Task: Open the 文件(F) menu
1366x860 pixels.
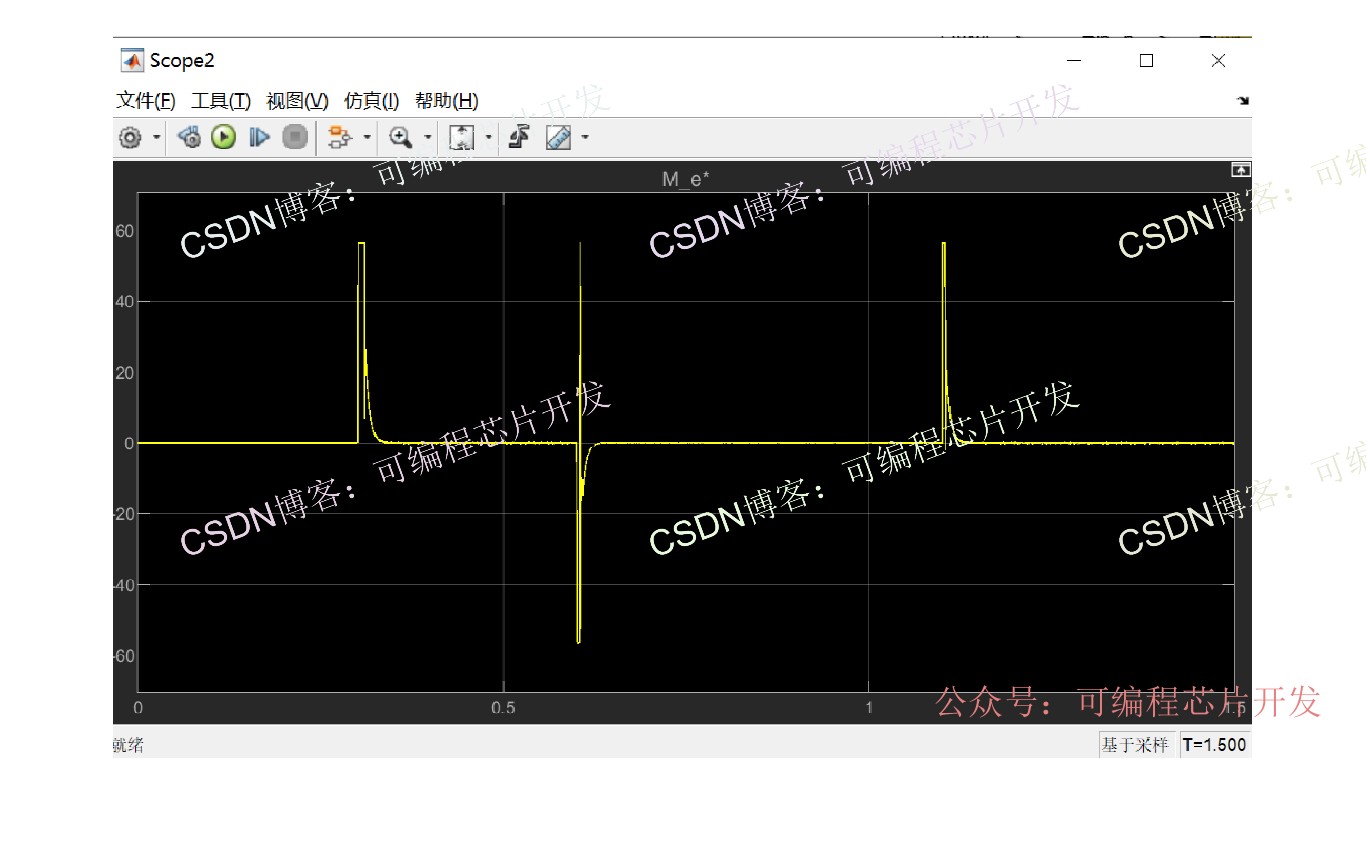Action: click(x=146, y=101)
